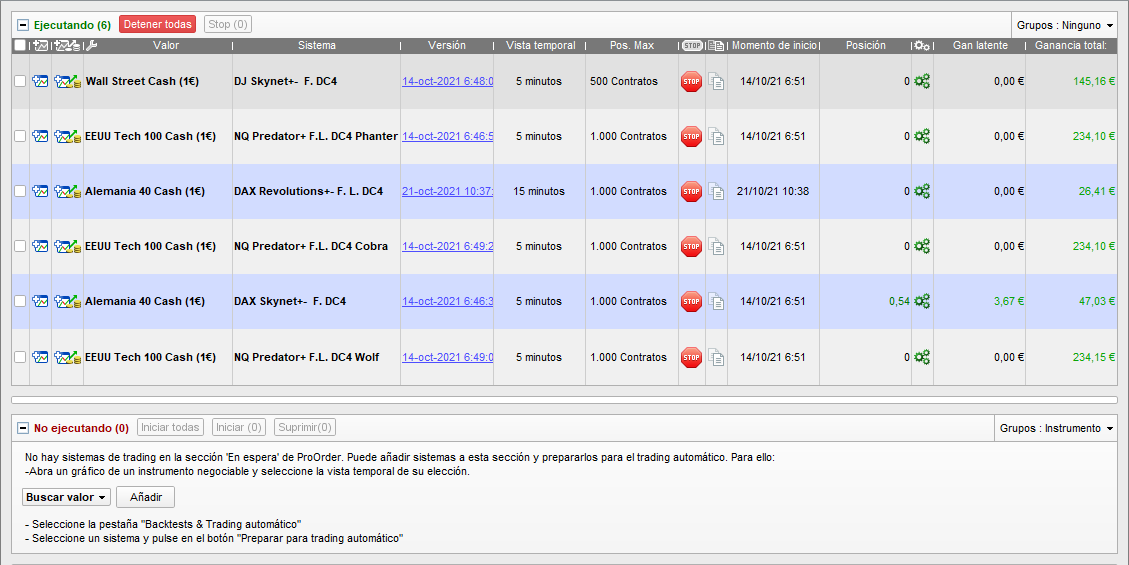Click the Detener todas button
The width and height of the screenshot is (1129, 565).
coord(158,24)
